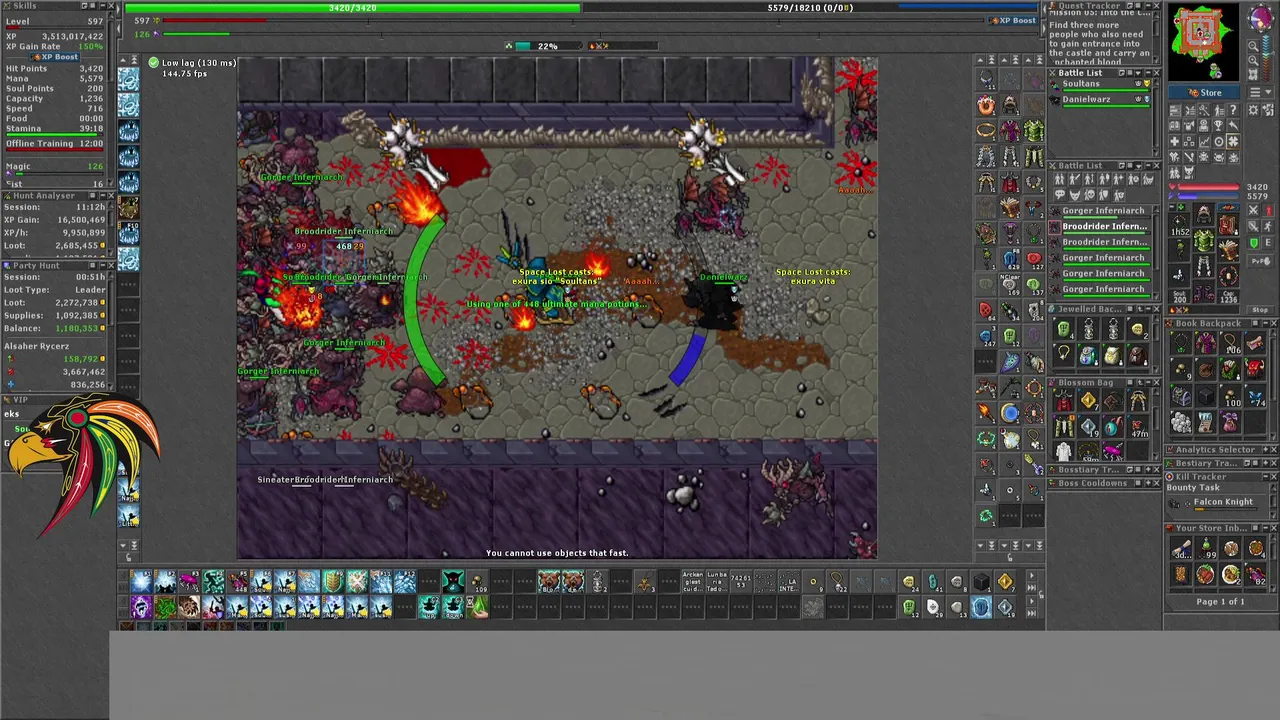Click the XP Boost button in Skills panel
The width and height of the screenshot is (1280, 720).
click(54, 57)
